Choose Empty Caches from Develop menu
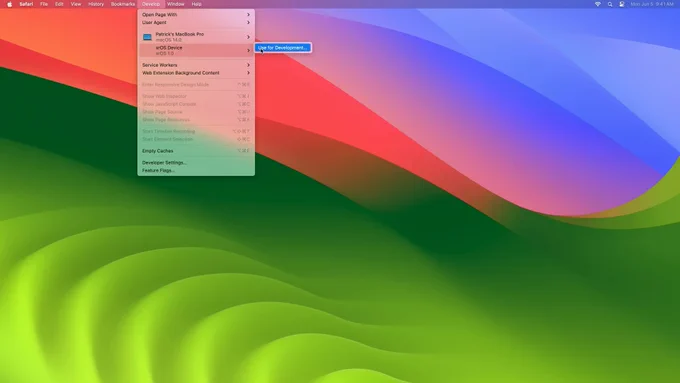This screenshot has height=383, width=680. 196,151
